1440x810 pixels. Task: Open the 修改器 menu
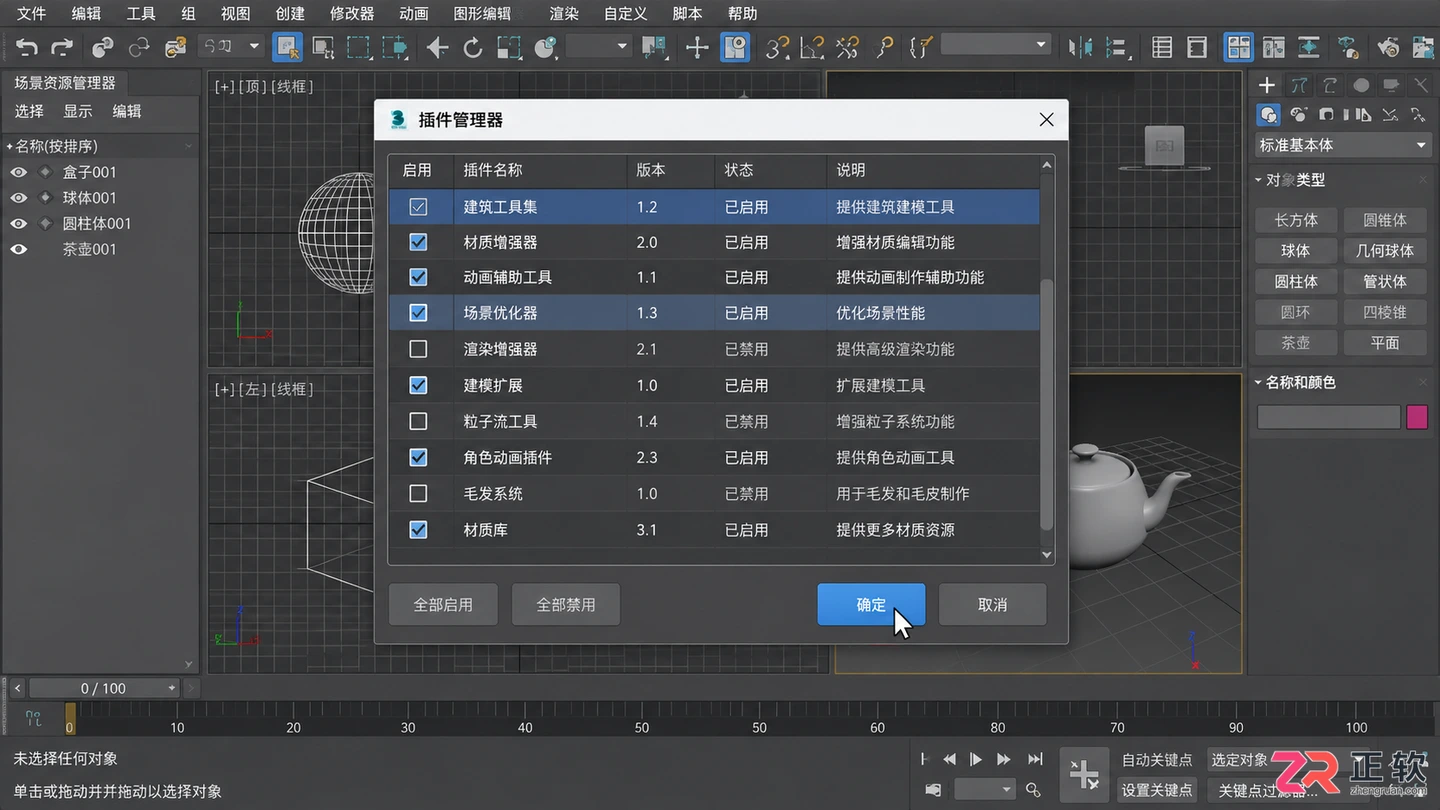[352, 14]
